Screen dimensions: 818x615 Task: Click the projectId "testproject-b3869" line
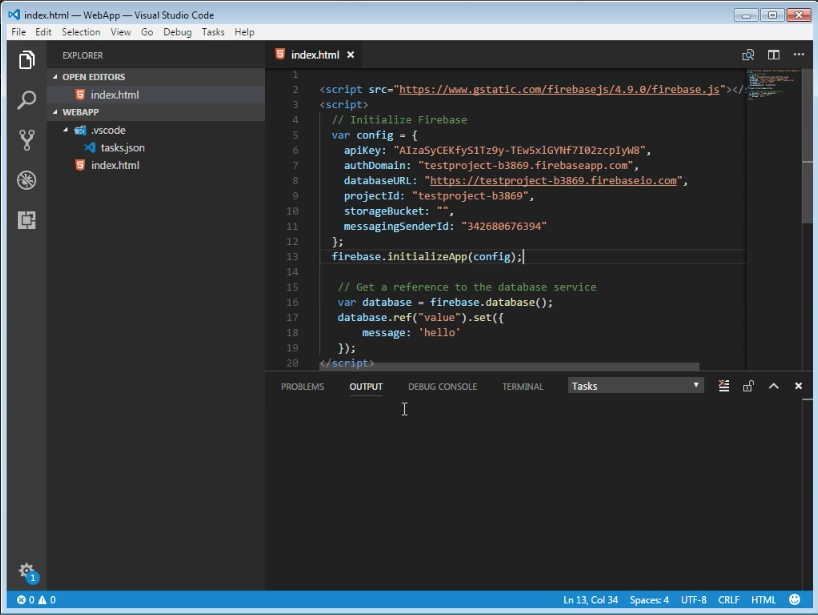coord(439,196)
